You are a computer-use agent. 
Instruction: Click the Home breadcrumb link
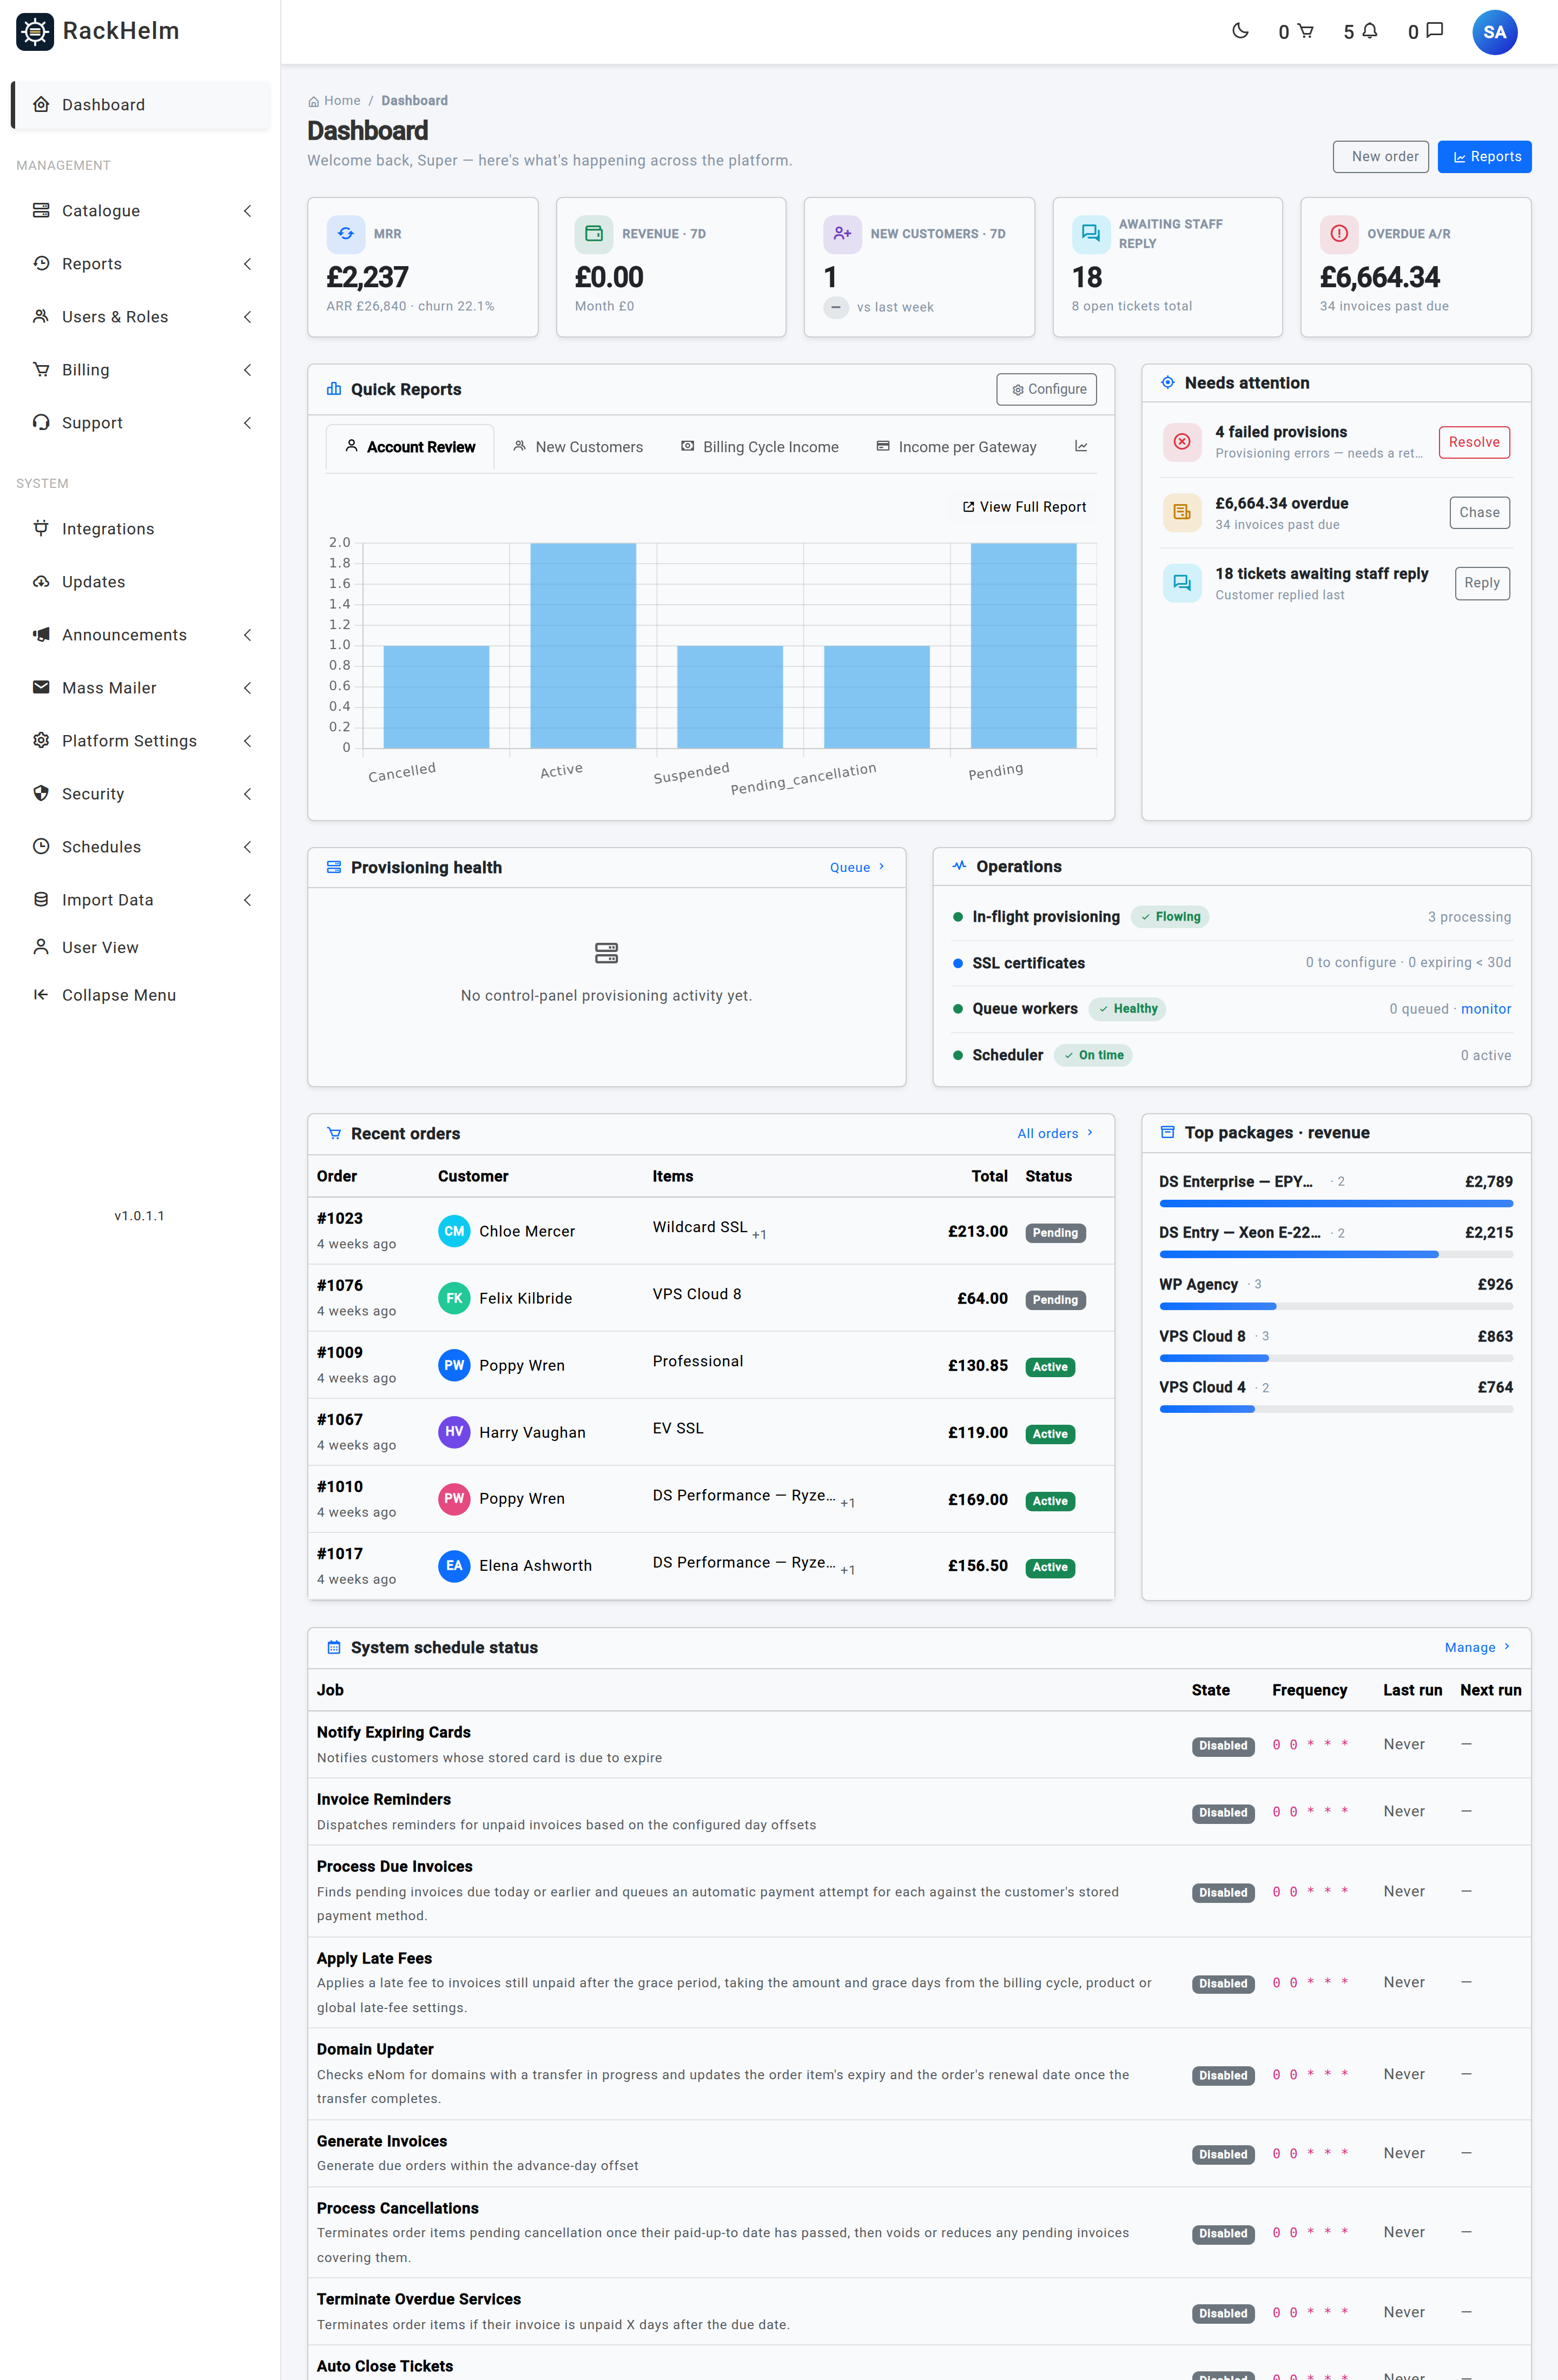(x=334, y=100)
